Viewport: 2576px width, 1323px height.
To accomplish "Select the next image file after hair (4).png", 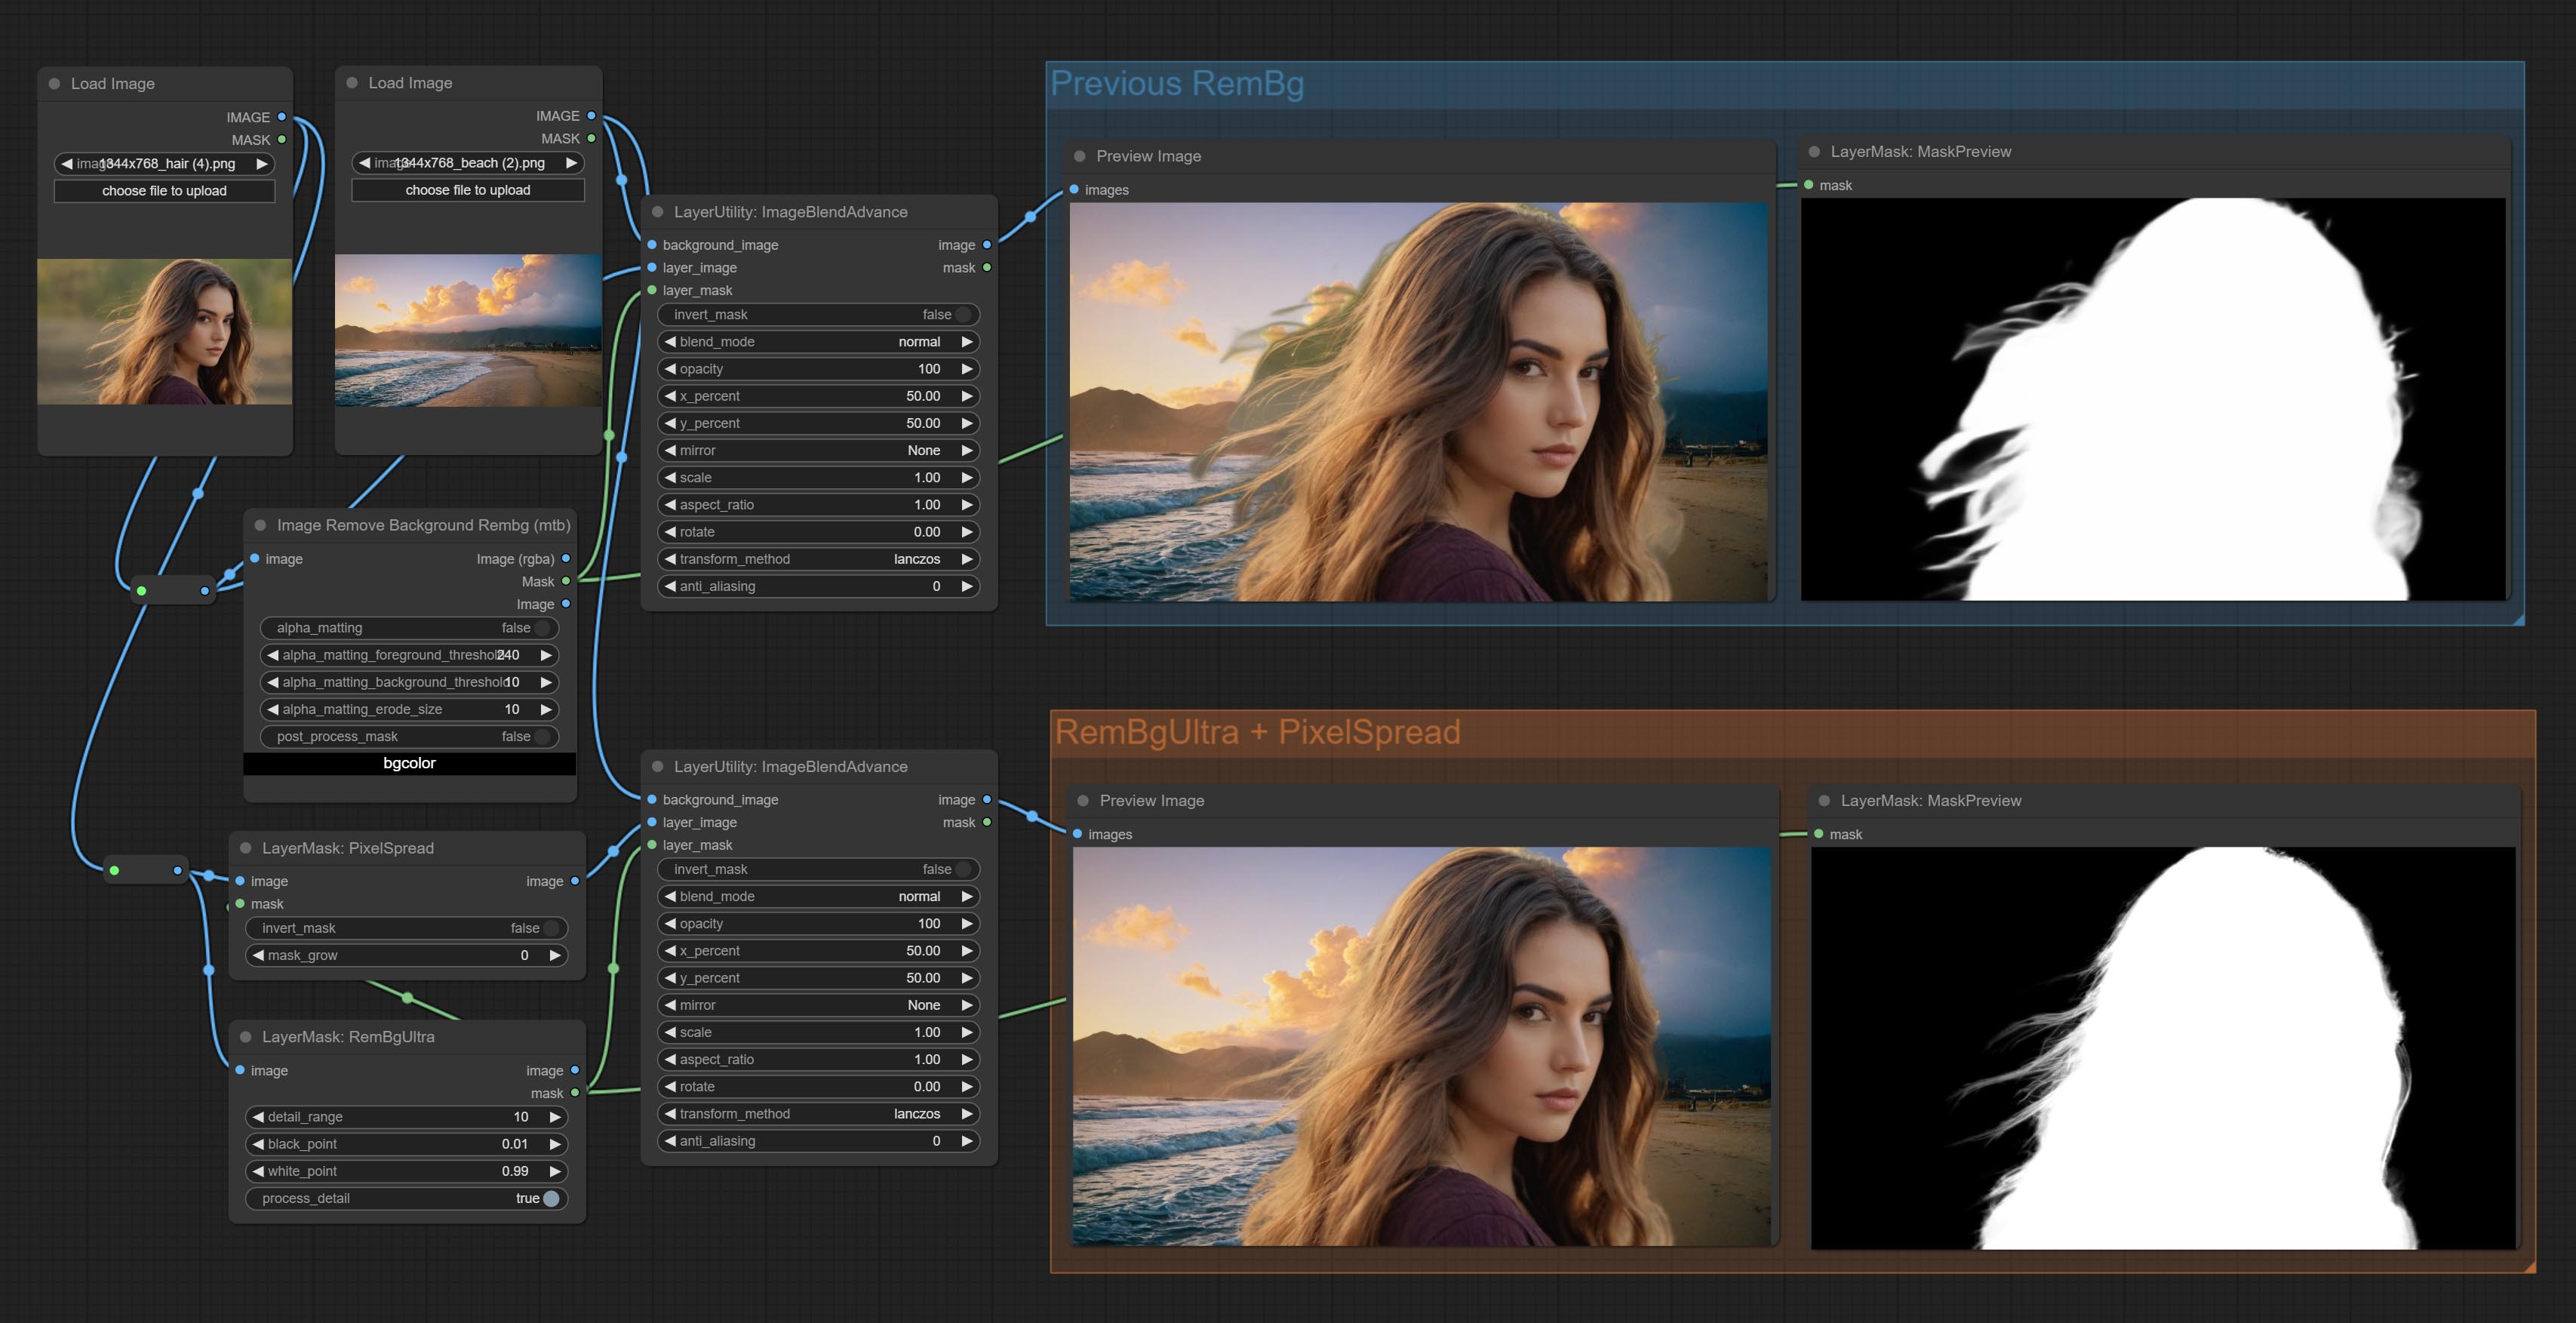I will (x=262, y=164).
